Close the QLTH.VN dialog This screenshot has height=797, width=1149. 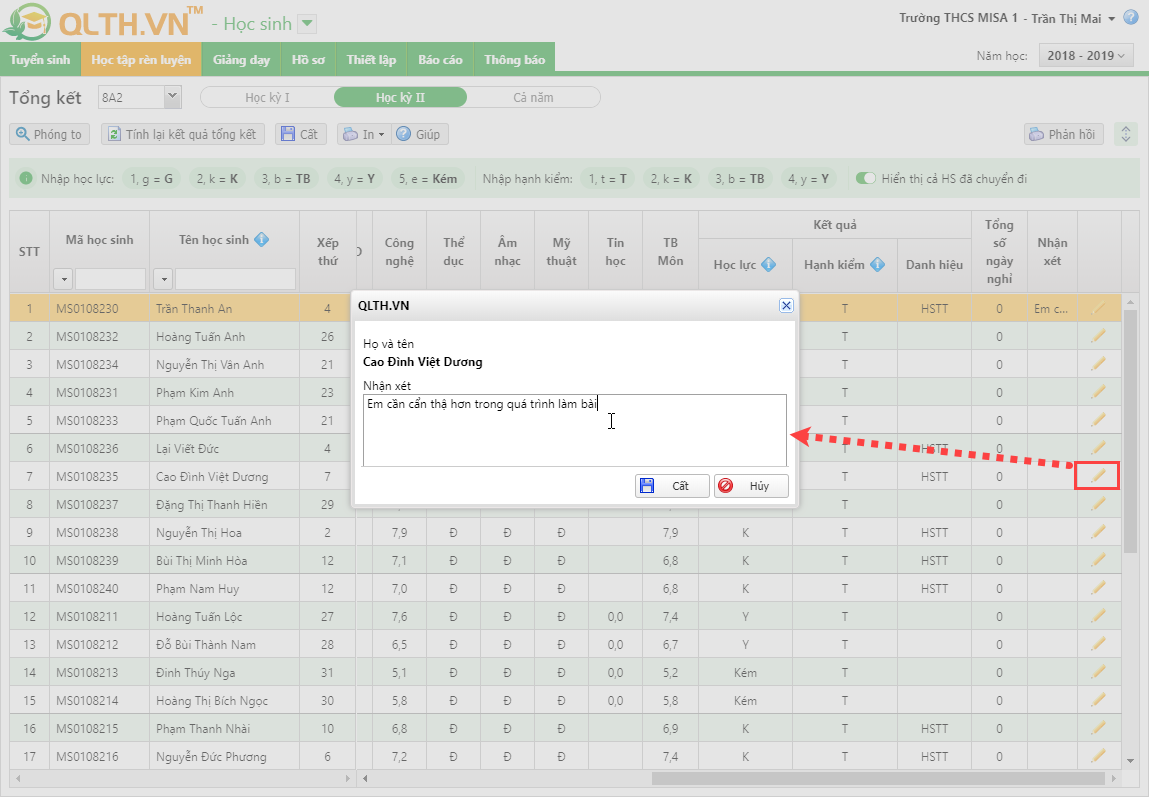point(786,305)
